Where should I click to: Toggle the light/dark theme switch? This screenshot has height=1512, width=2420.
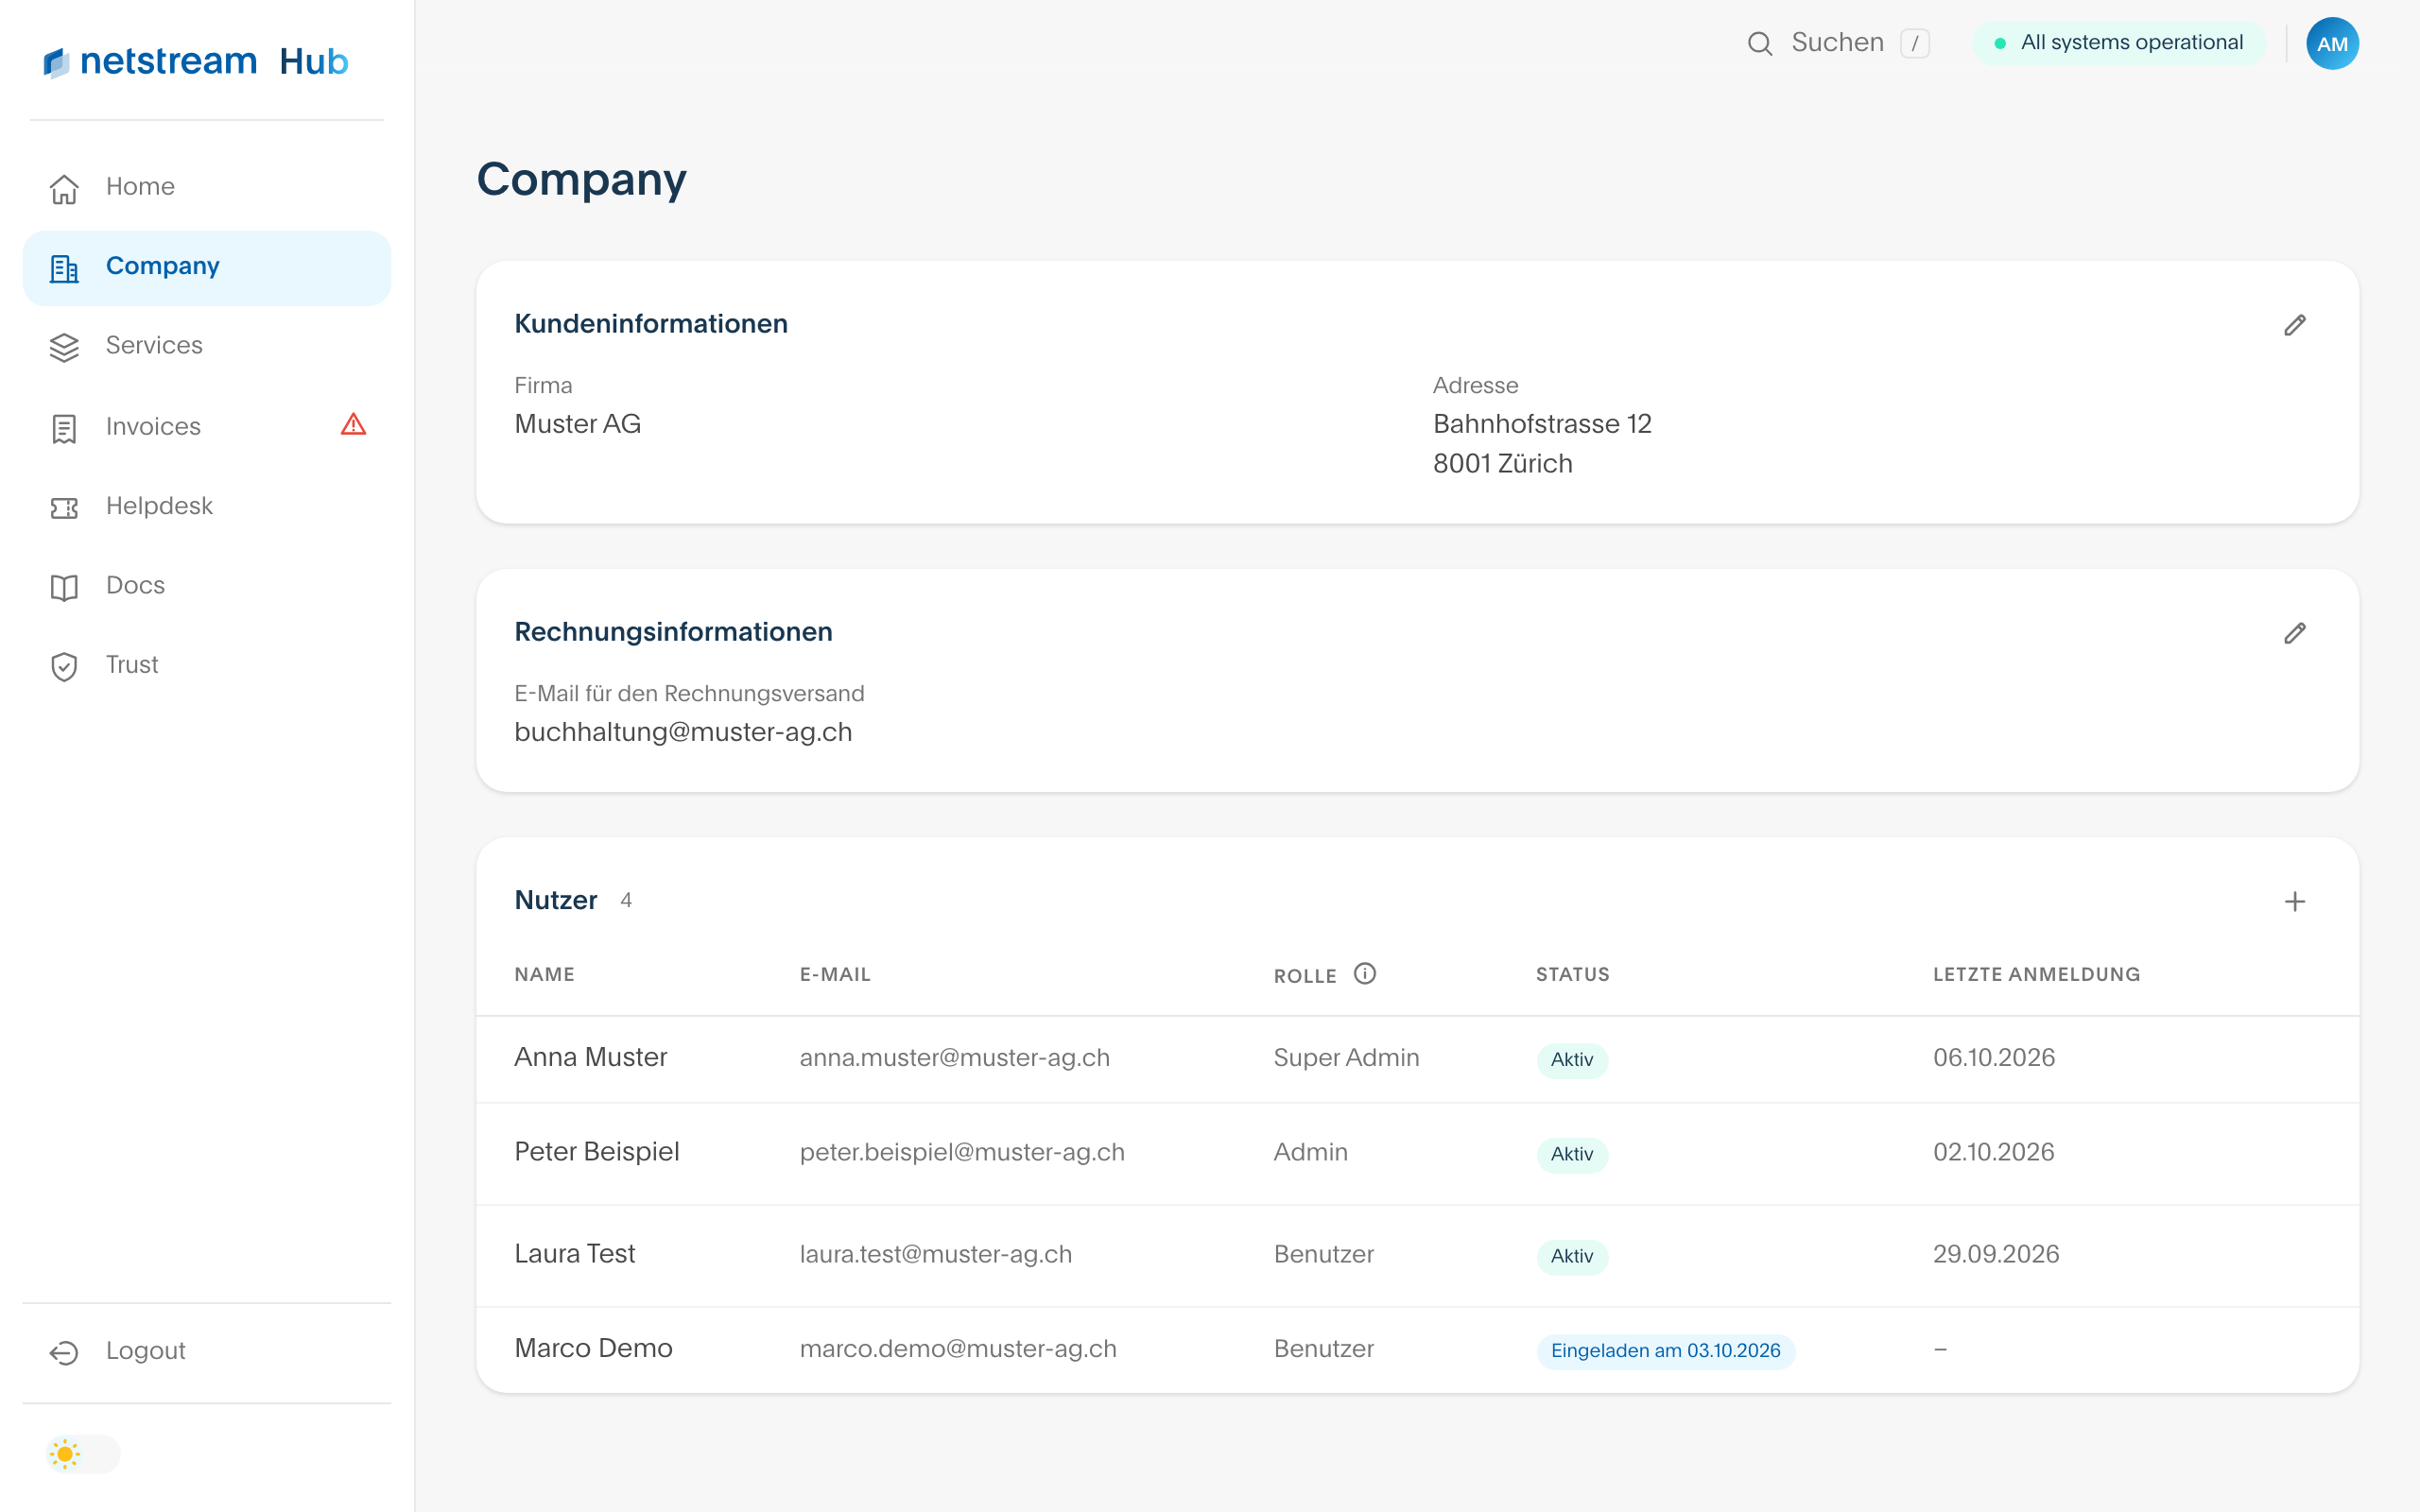coord(83,1453)
